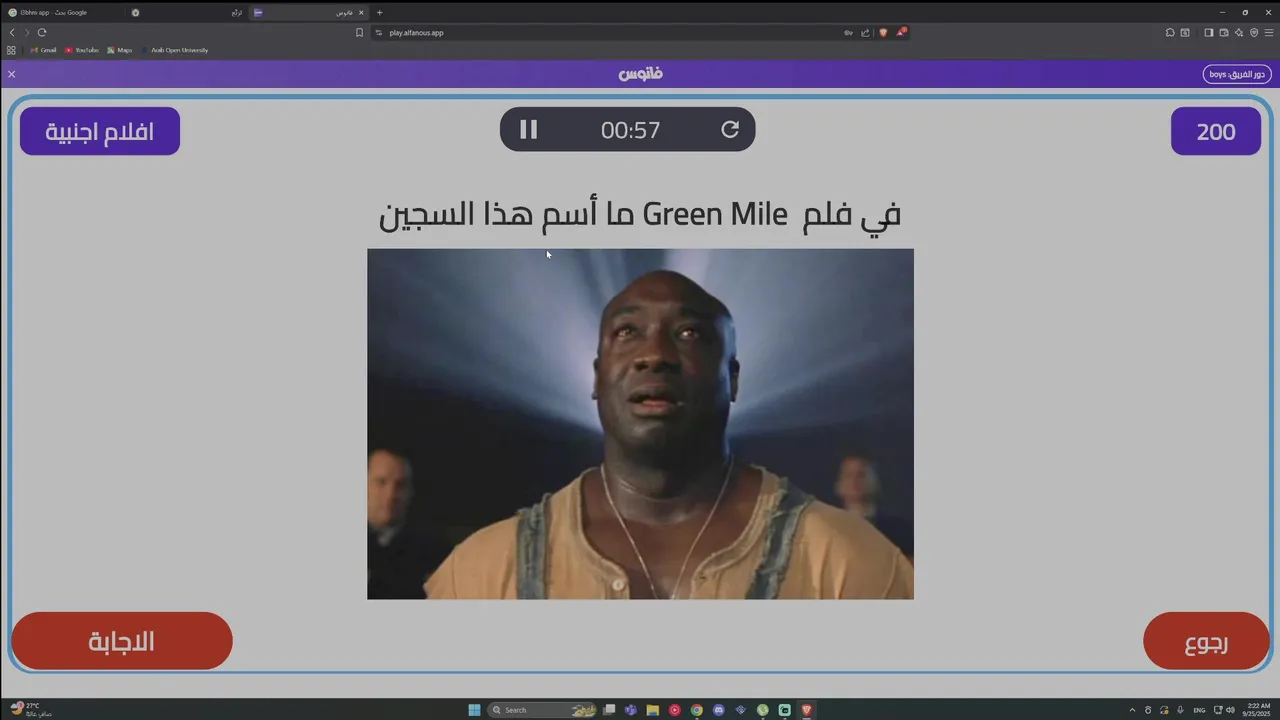
Task: Click the microphone tray icon
Action: tap(1181, 710)
